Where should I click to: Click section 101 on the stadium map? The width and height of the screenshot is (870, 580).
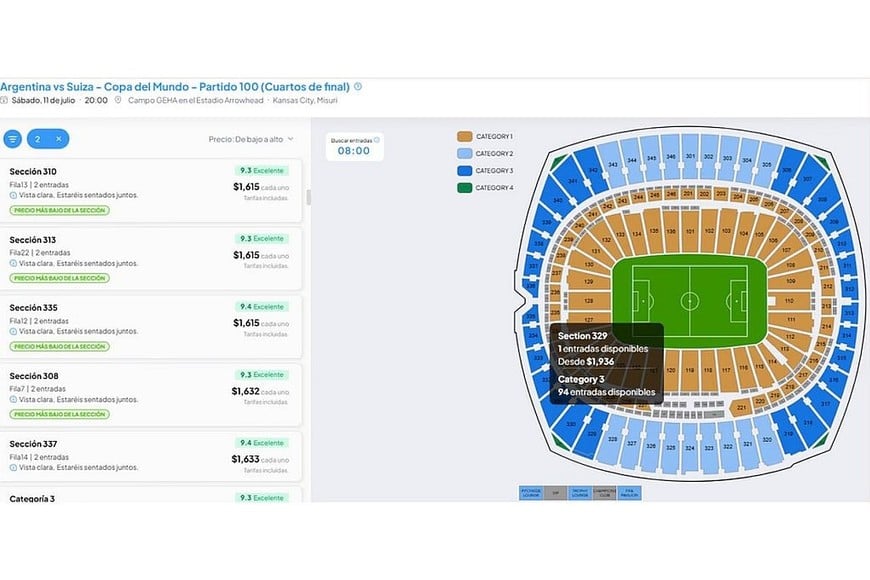pyautogui.click(x=690, y=230)
